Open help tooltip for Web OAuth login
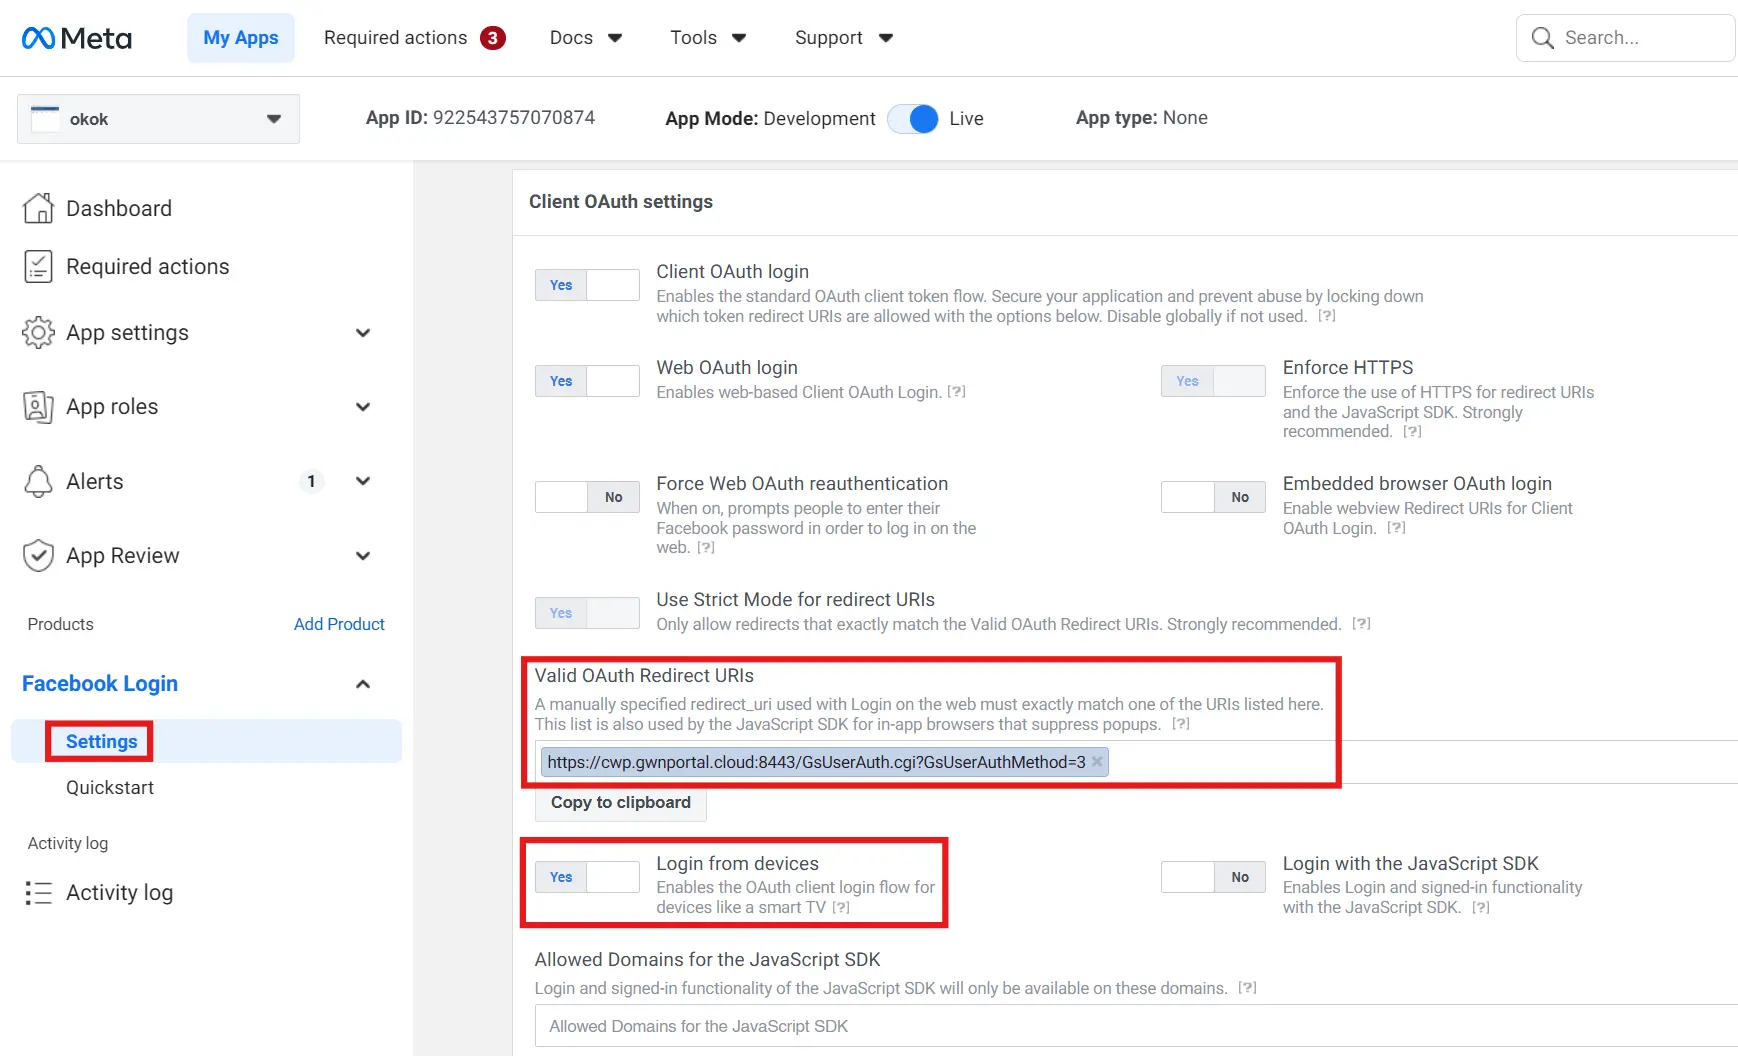1738x1056 pixels. point(956,392)
